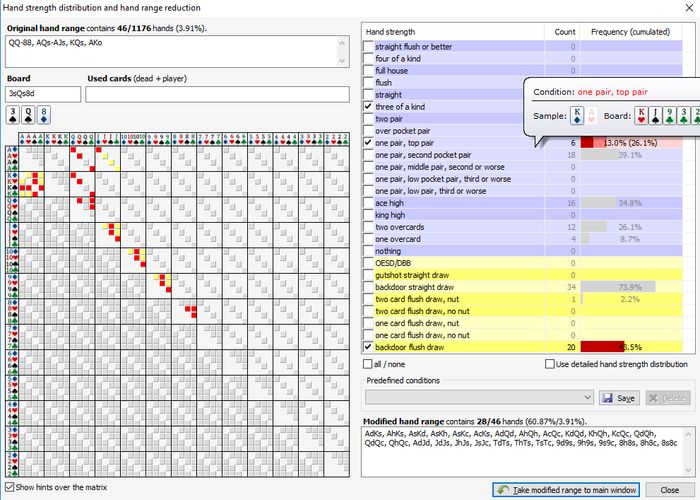
Task: Click 'Take modified range to main window'
Action: click(x=566, y=490)
